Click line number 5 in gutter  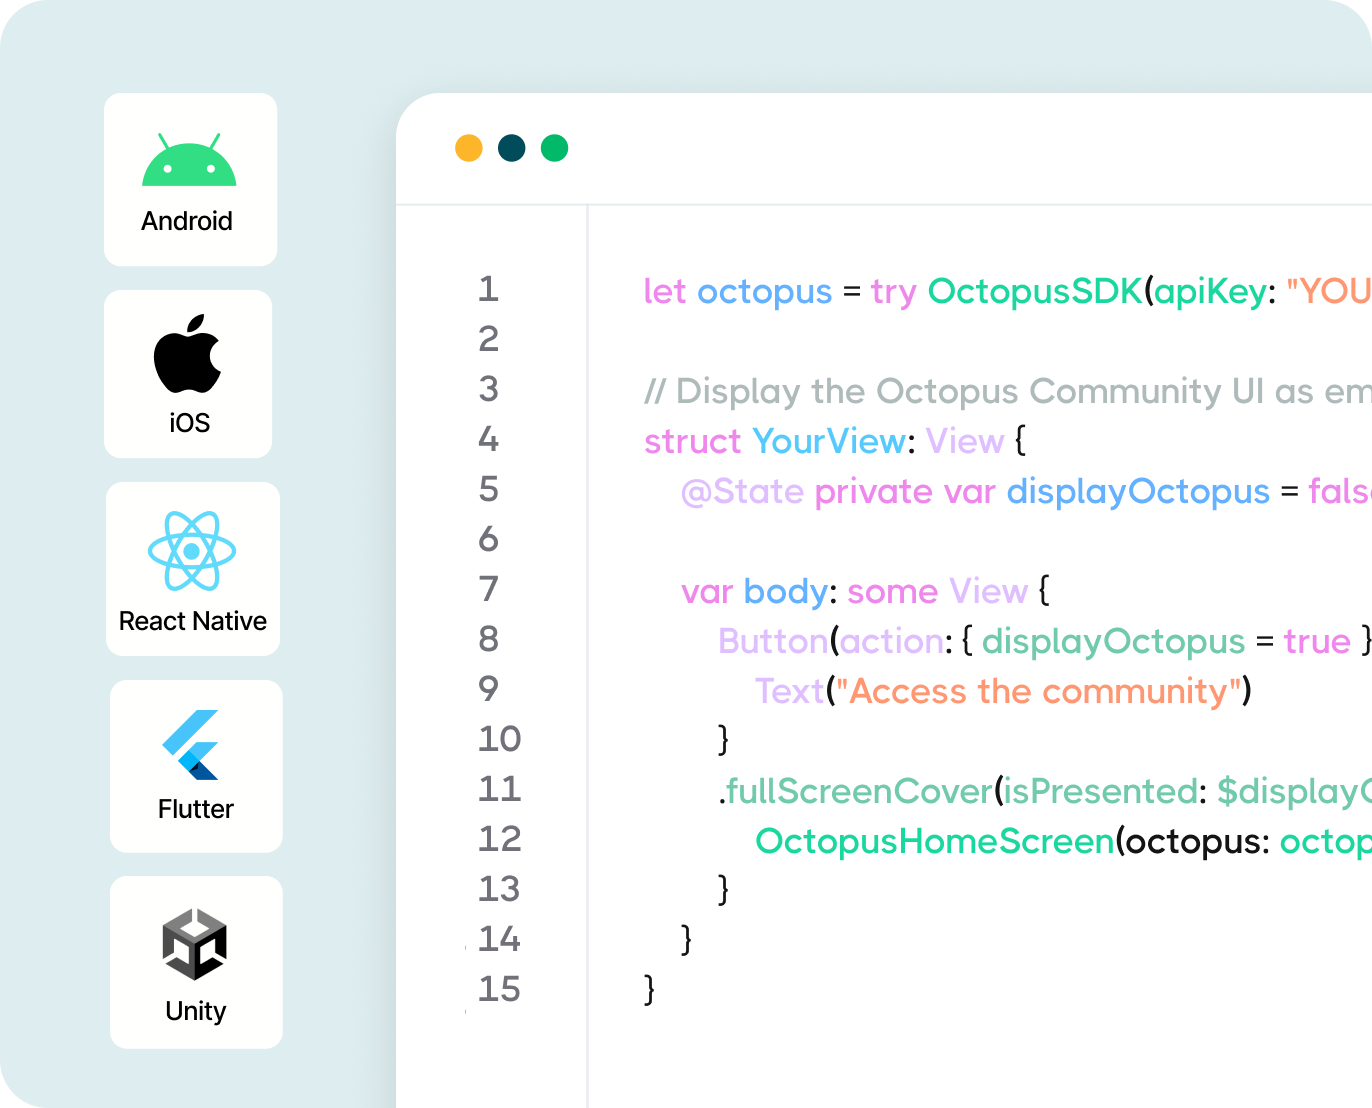(488, 489)
